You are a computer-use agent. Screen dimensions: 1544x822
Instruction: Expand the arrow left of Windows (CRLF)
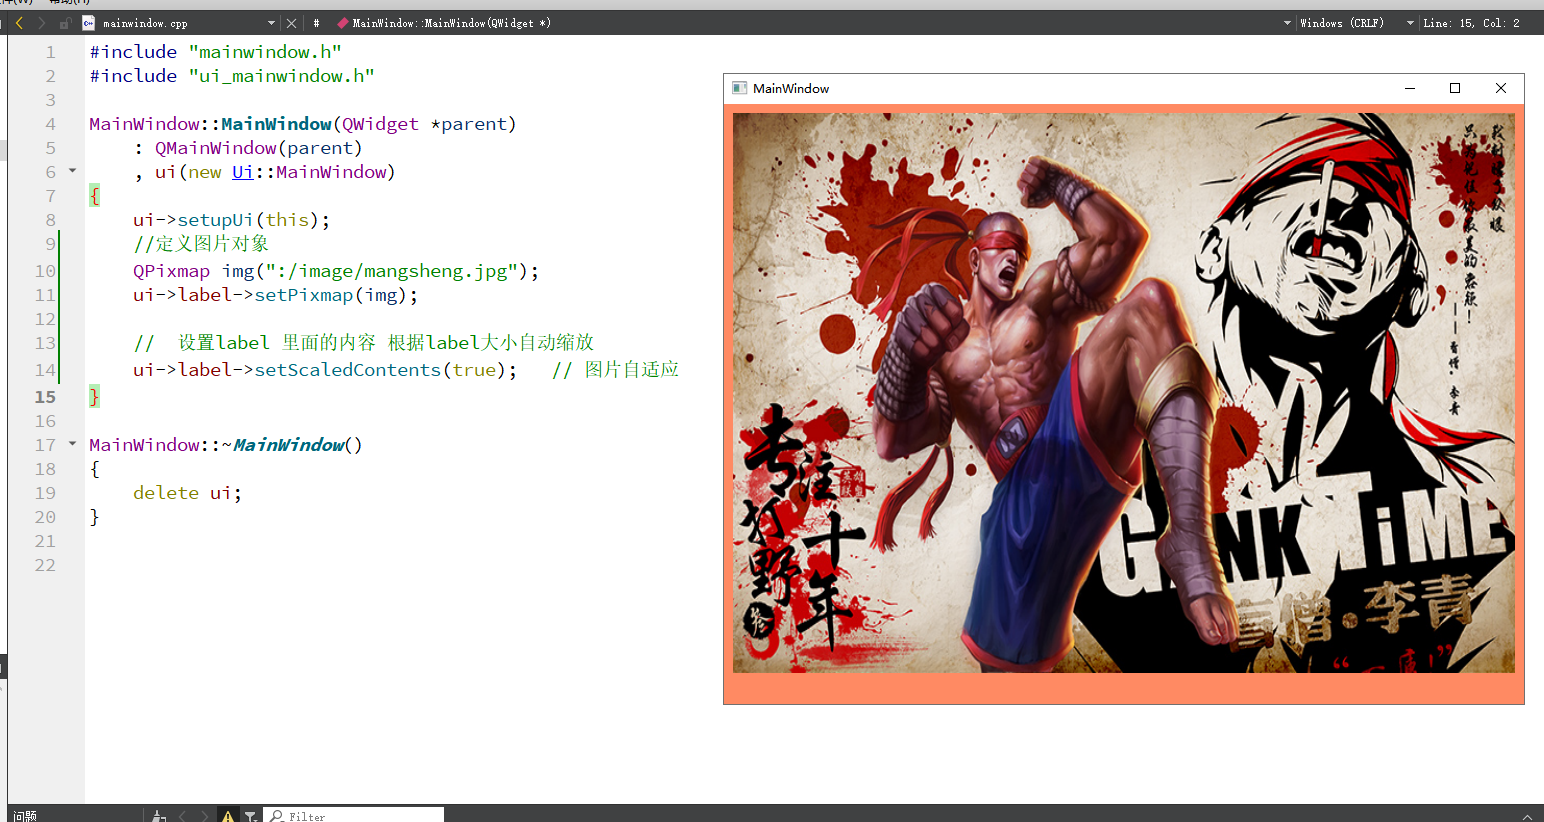1287,23
